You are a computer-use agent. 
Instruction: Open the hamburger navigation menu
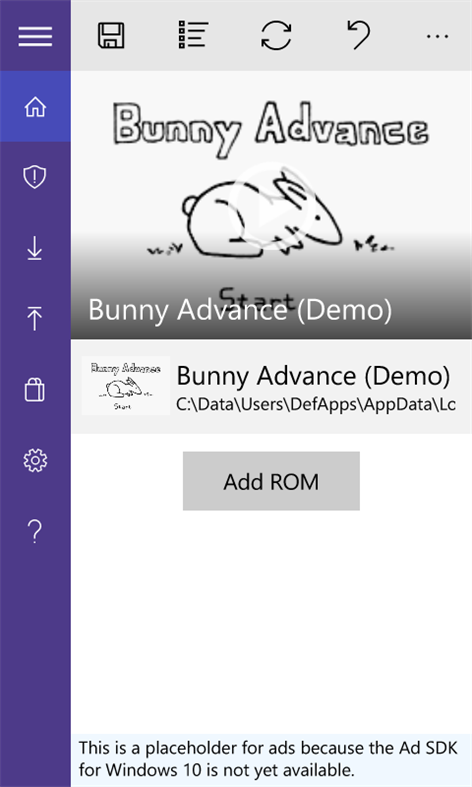tap(35, 36)
